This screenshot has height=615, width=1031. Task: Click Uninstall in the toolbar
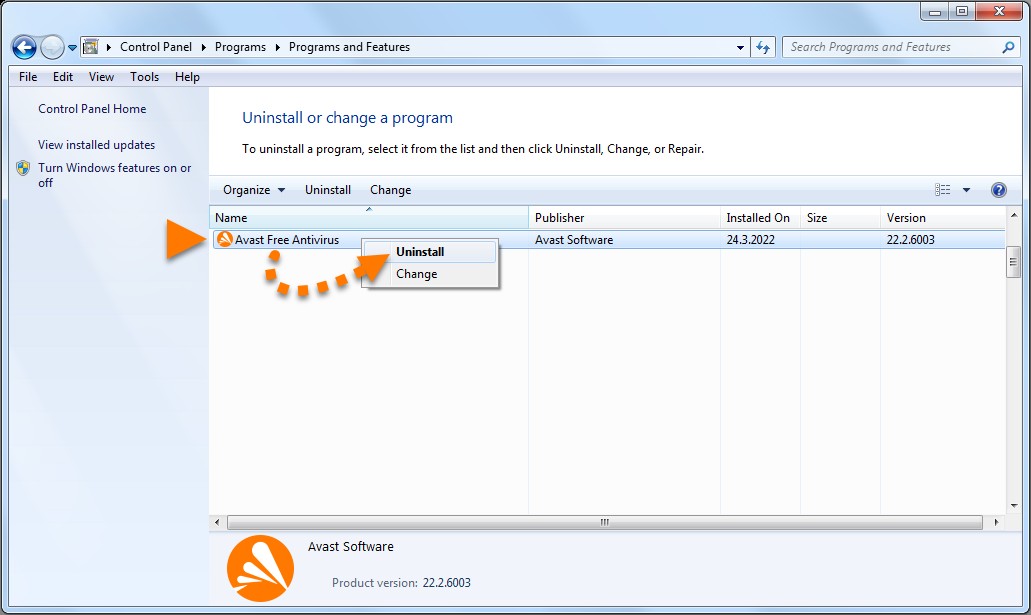(x=327, y=189)
